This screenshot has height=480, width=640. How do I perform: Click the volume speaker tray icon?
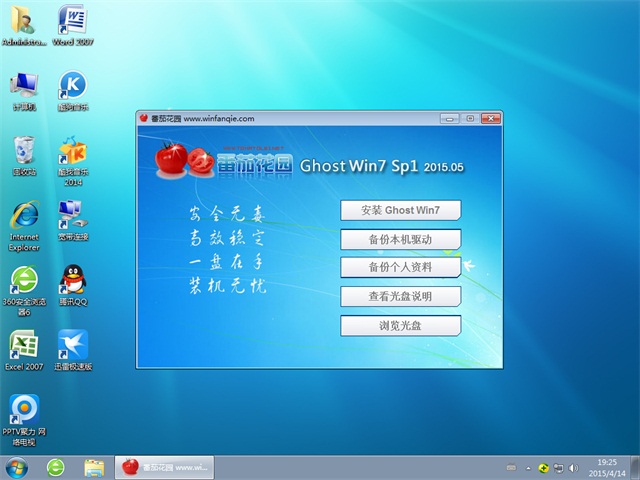pyautogui.click(x=575, y=467)
